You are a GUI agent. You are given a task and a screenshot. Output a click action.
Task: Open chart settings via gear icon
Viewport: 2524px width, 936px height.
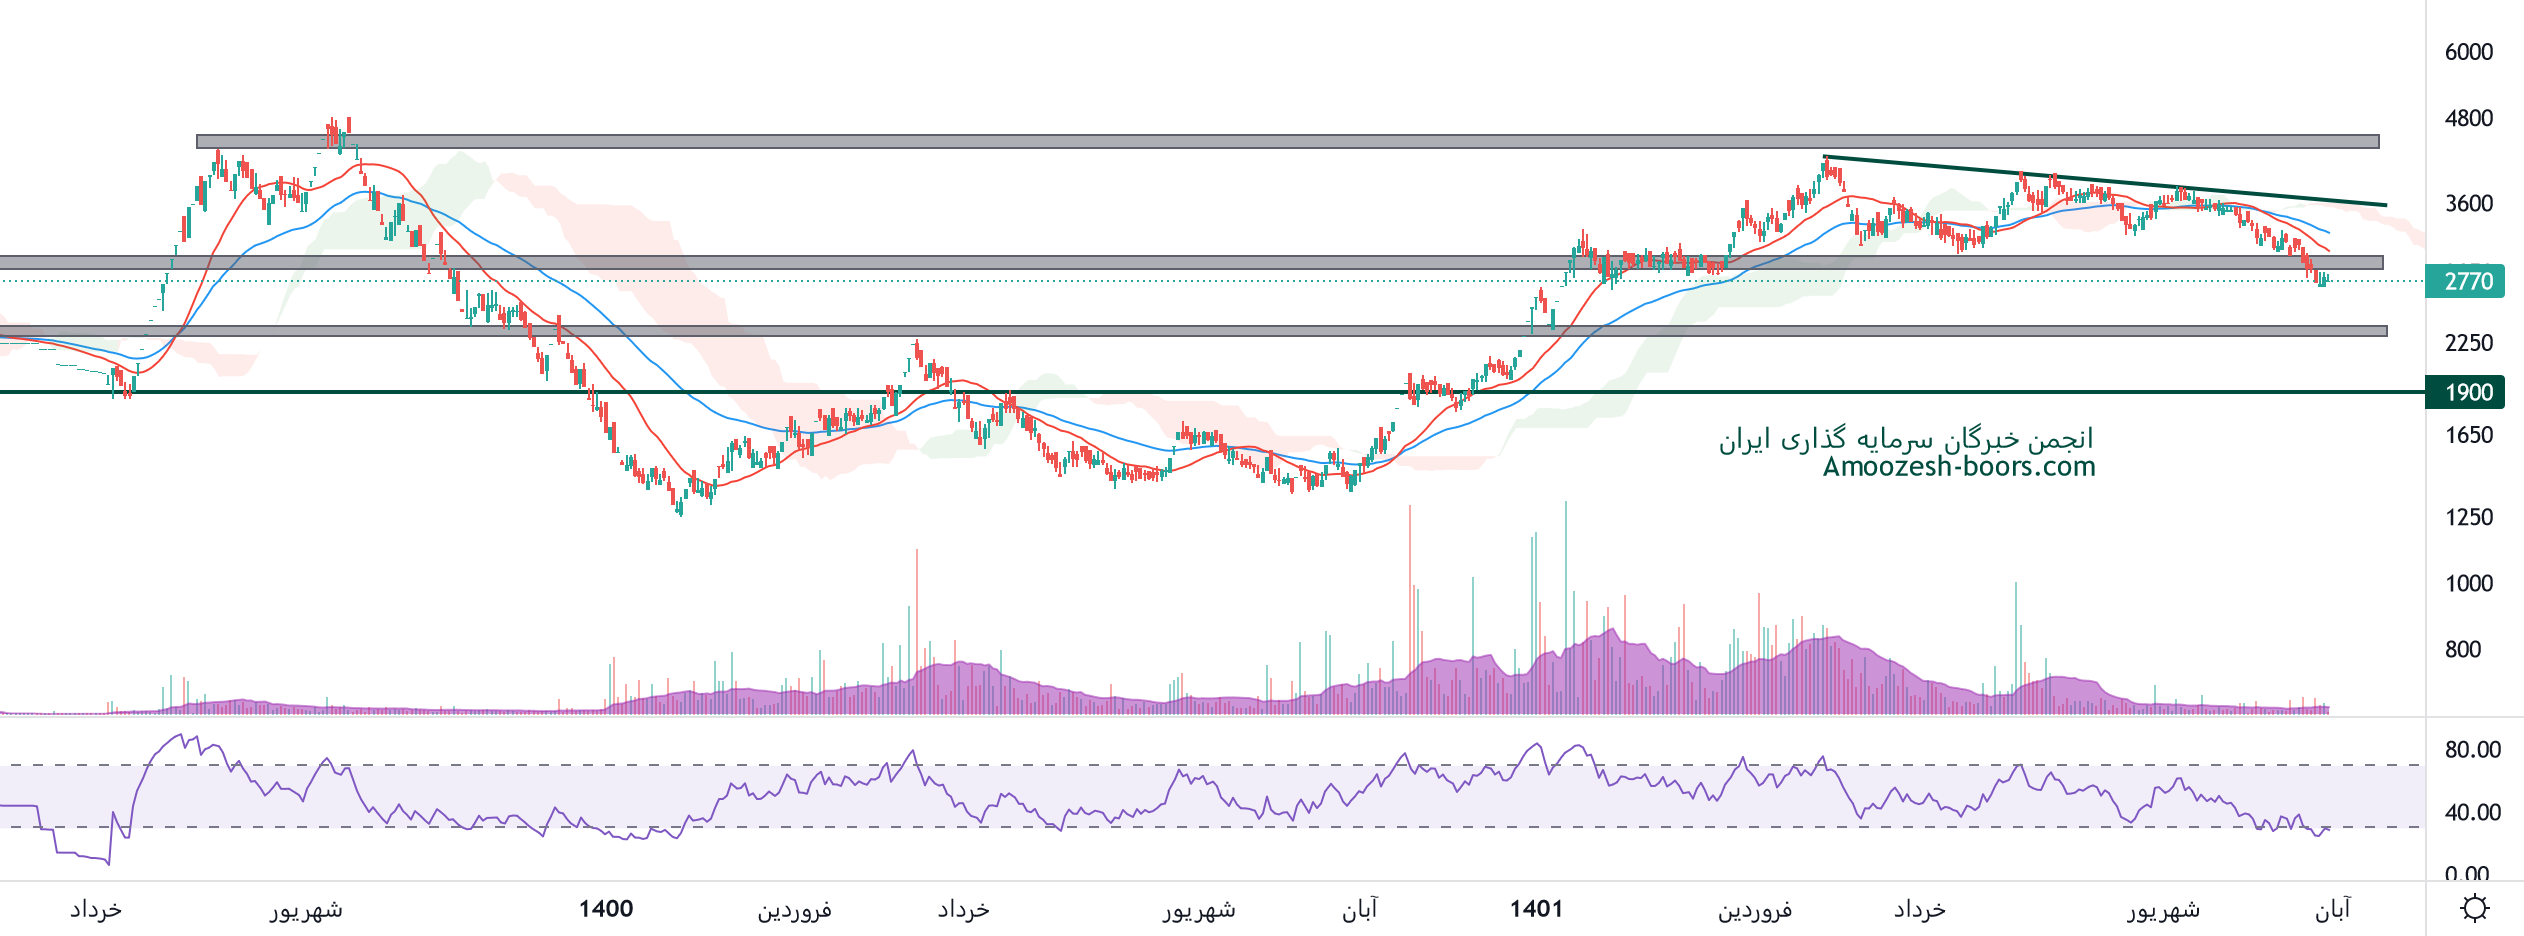click(x=2474, y=908)
